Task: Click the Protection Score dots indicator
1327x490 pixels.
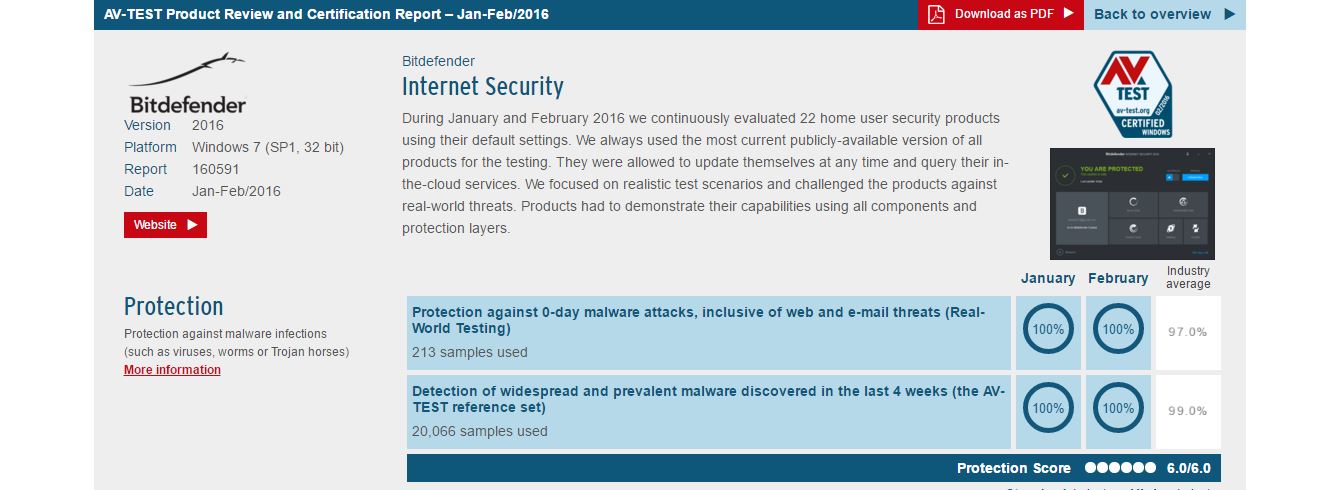Action: coord(1120,468)
